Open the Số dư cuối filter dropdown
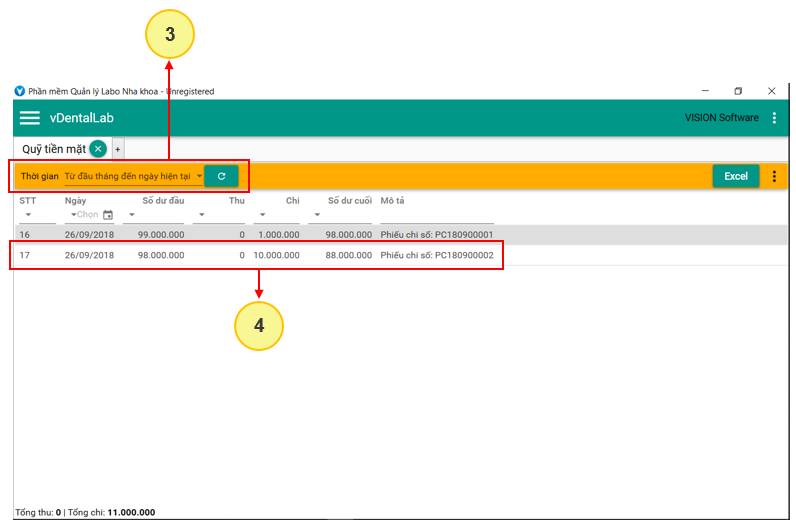The image size is (796, 527). [x=318, y=215]
